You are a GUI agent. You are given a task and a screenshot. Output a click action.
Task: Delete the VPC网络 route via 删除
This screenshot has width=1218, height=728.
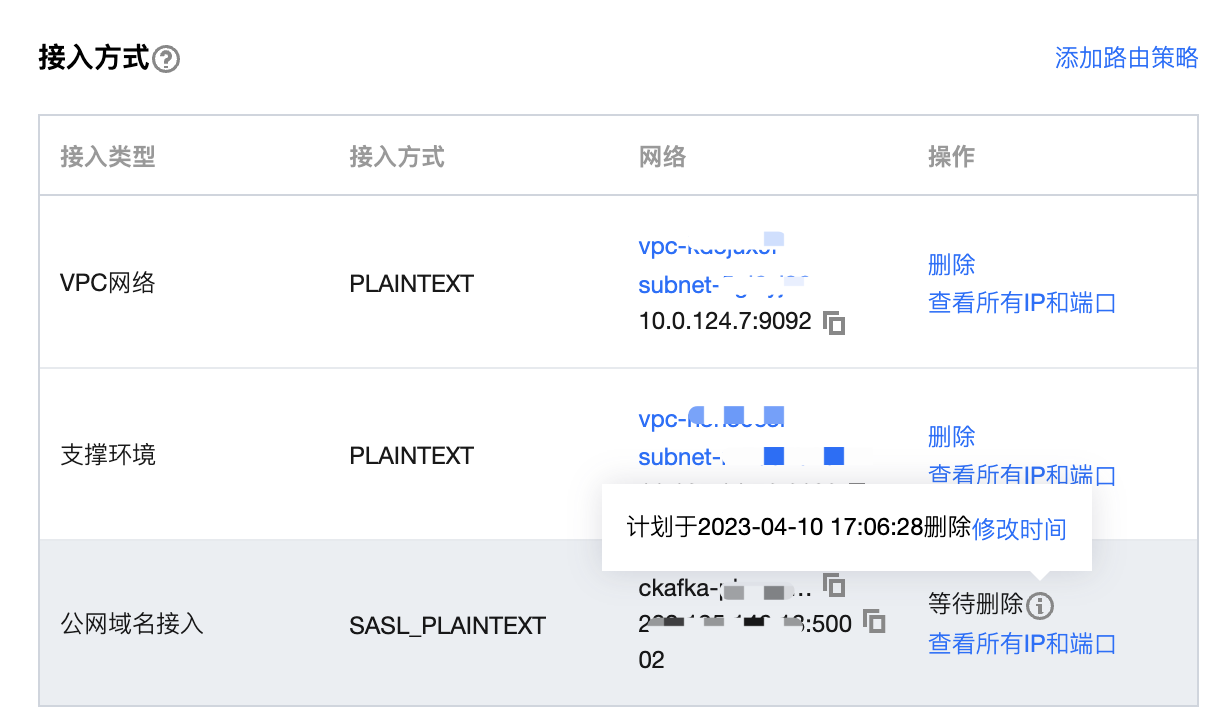coord(951,265)
